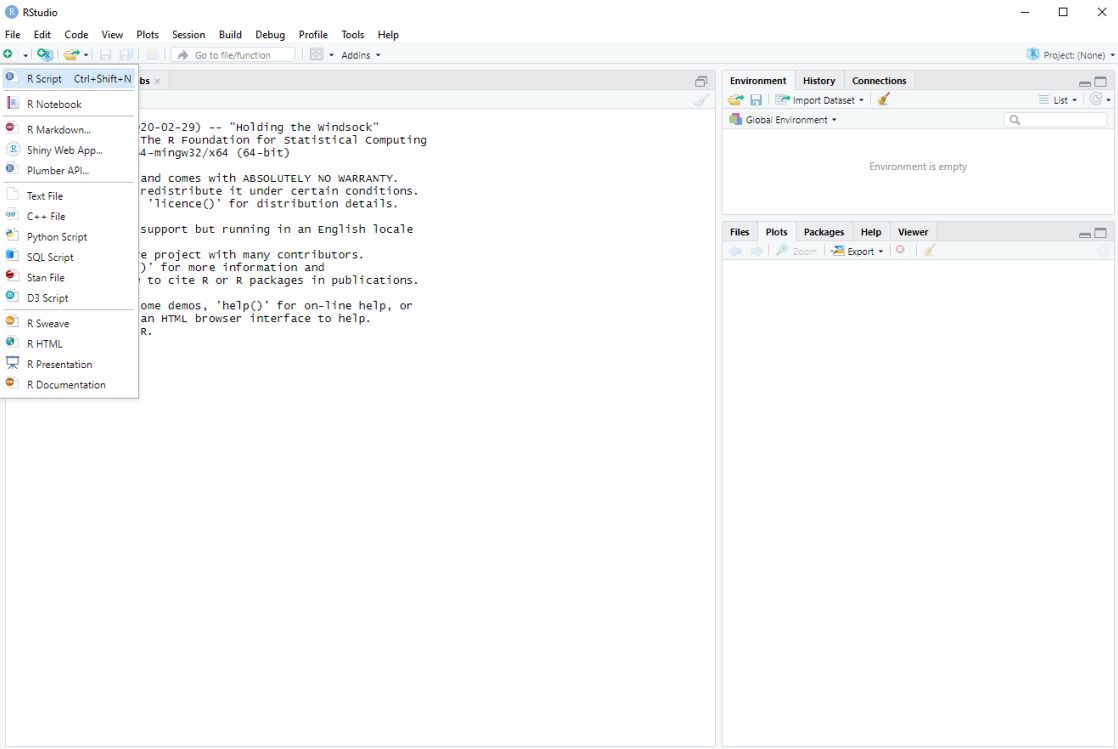Click the console pane restore window icon

701,81
